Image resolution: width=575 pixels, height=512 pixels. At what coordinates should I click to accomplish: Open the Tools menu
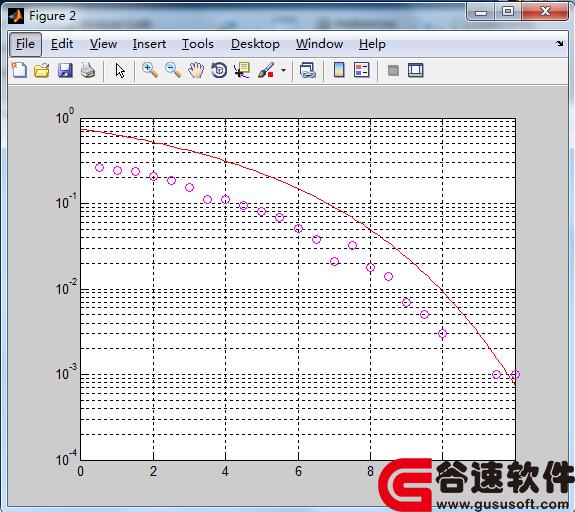pos(198,44)
